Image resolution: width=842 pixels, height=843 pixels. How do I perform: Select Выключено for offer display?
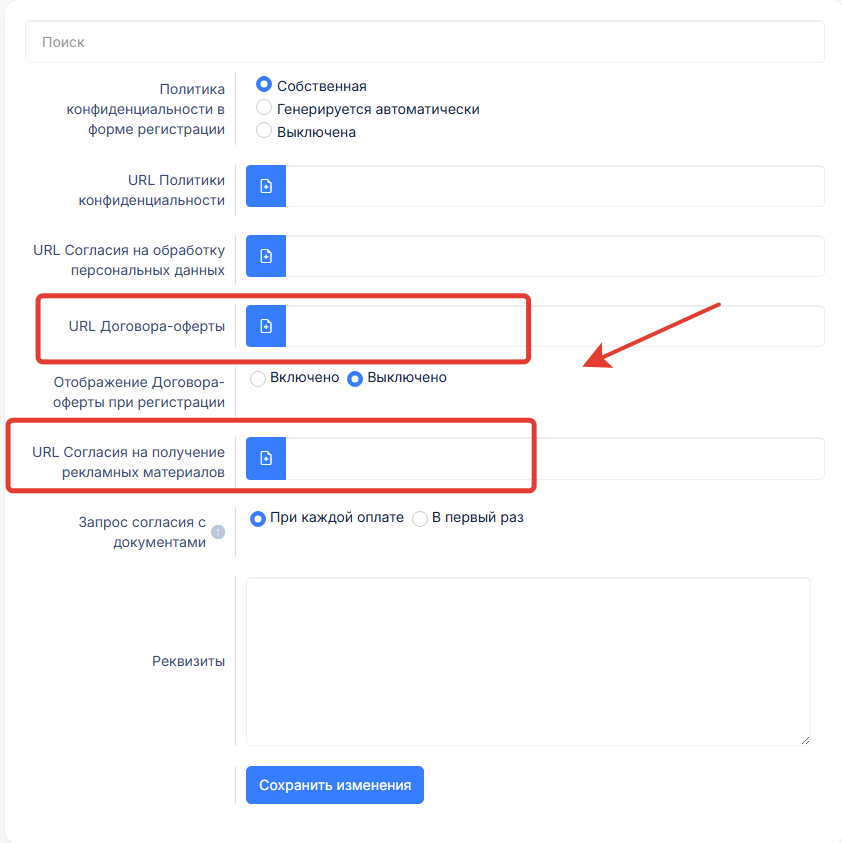tap(355, 379)
